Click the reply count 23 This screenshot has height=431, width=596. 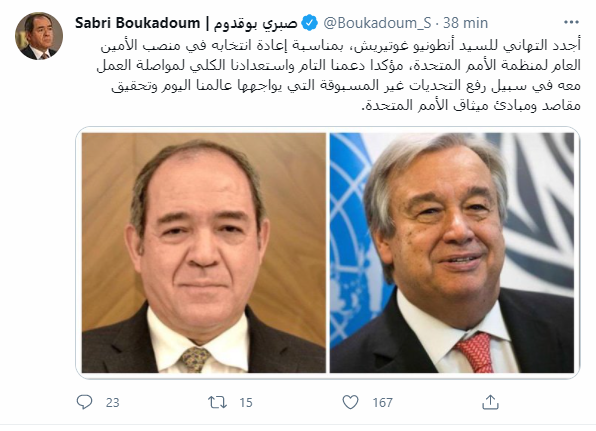(x=113, y=402)
